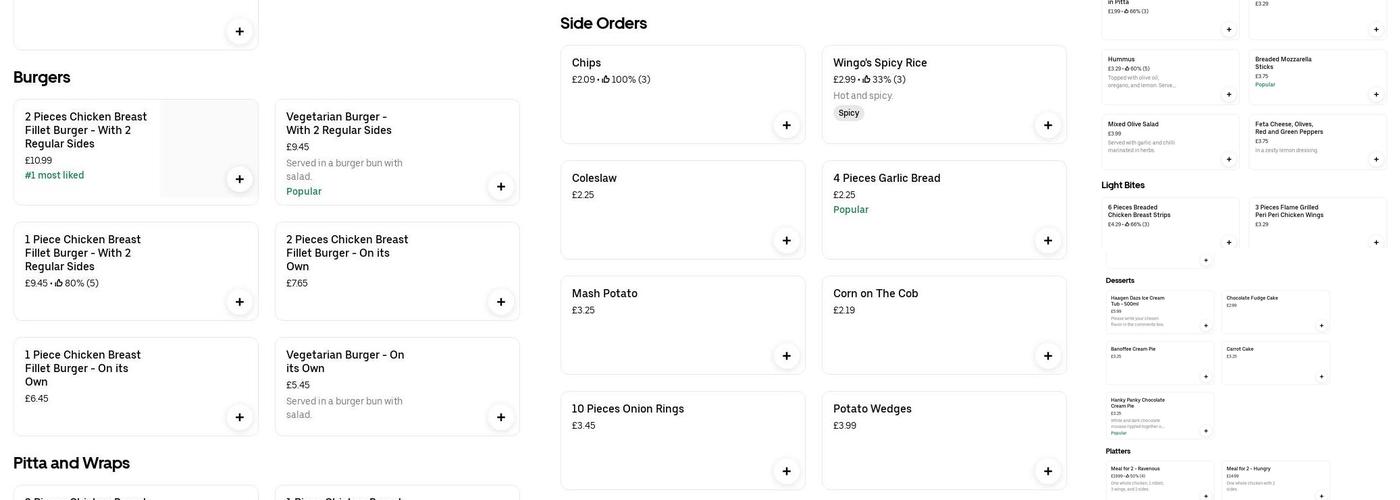Add Potato Wedges to basket
The width and height of the screenshot is (1400, 500).
[x=1047, y=471]
